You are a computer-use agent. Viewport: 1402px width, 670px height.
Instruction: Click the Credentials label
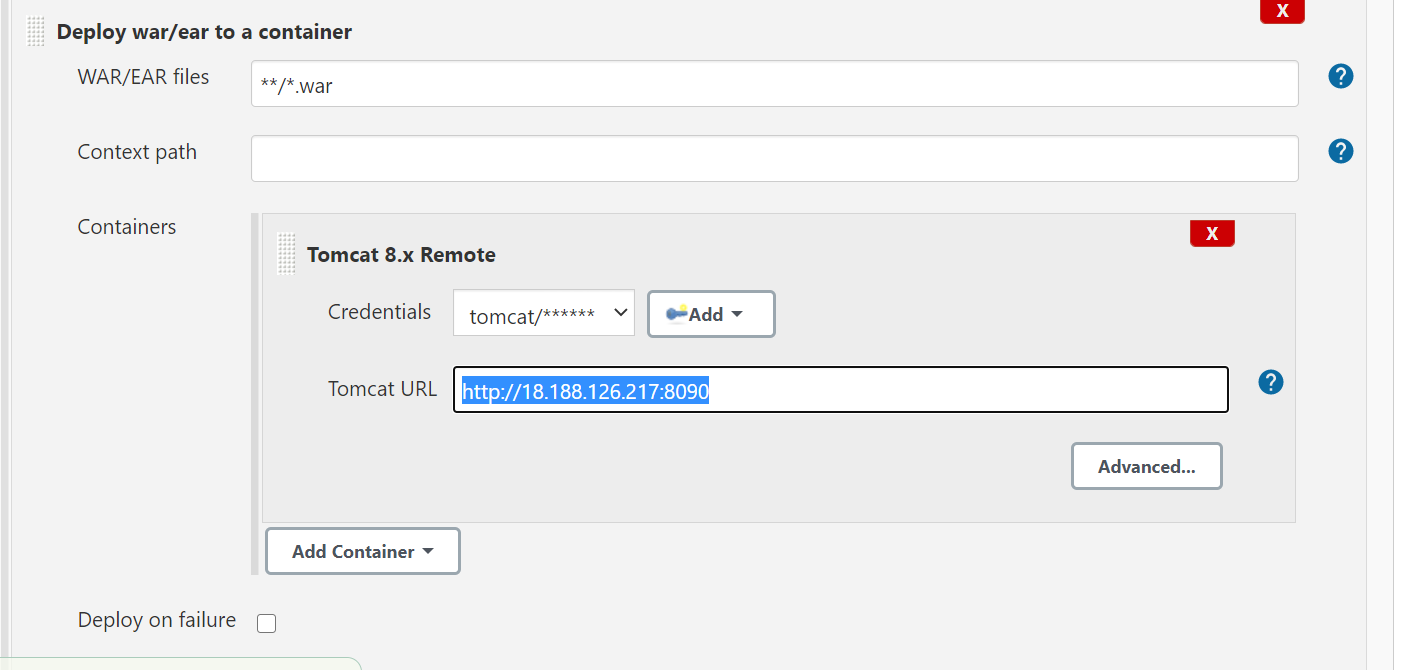(379, 312)
